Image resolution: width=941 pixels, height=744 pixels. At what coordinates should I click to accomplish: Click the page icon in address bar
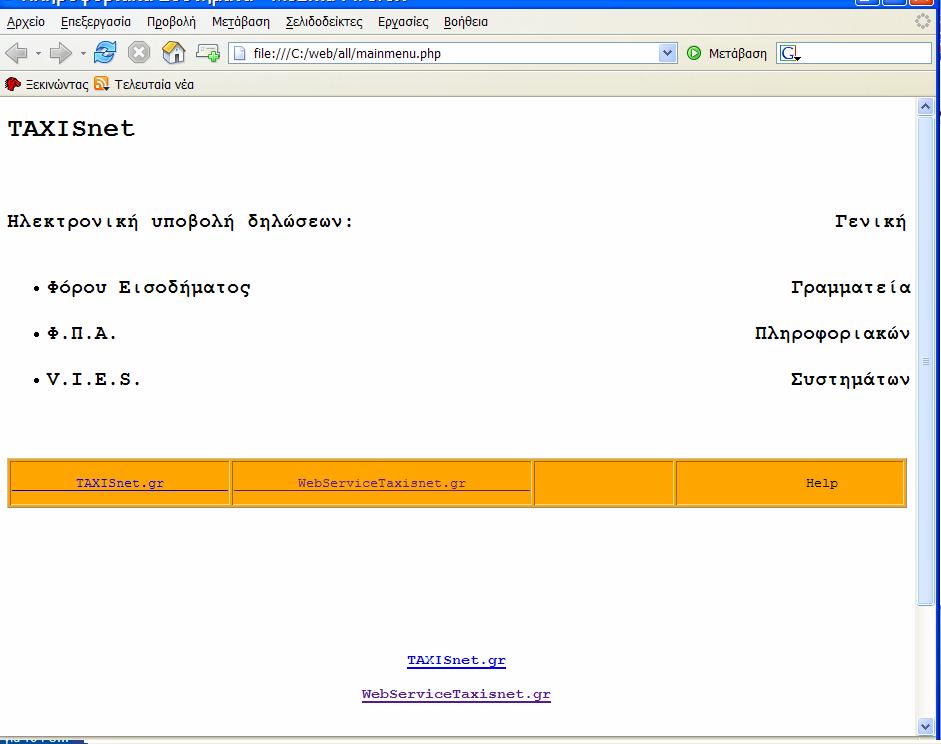(x=239, y=53)
